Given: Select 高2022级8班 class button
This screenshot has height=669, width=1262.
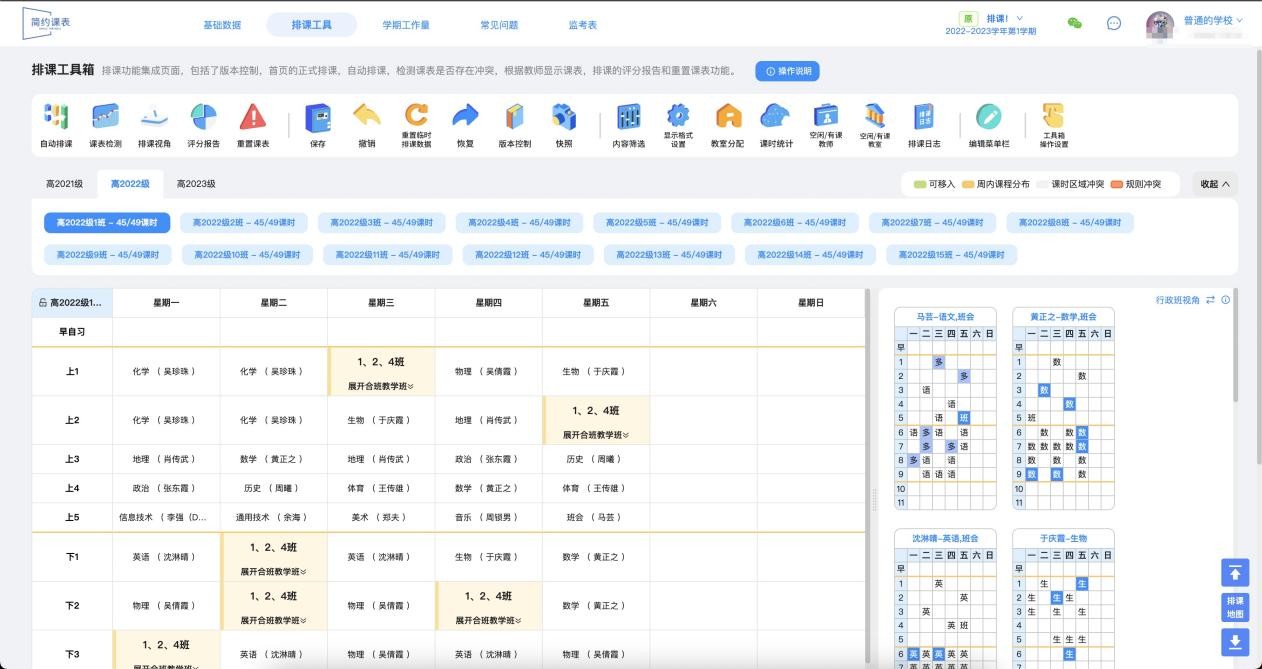Looking at the screenshot, I should [x=1070, y=222].
